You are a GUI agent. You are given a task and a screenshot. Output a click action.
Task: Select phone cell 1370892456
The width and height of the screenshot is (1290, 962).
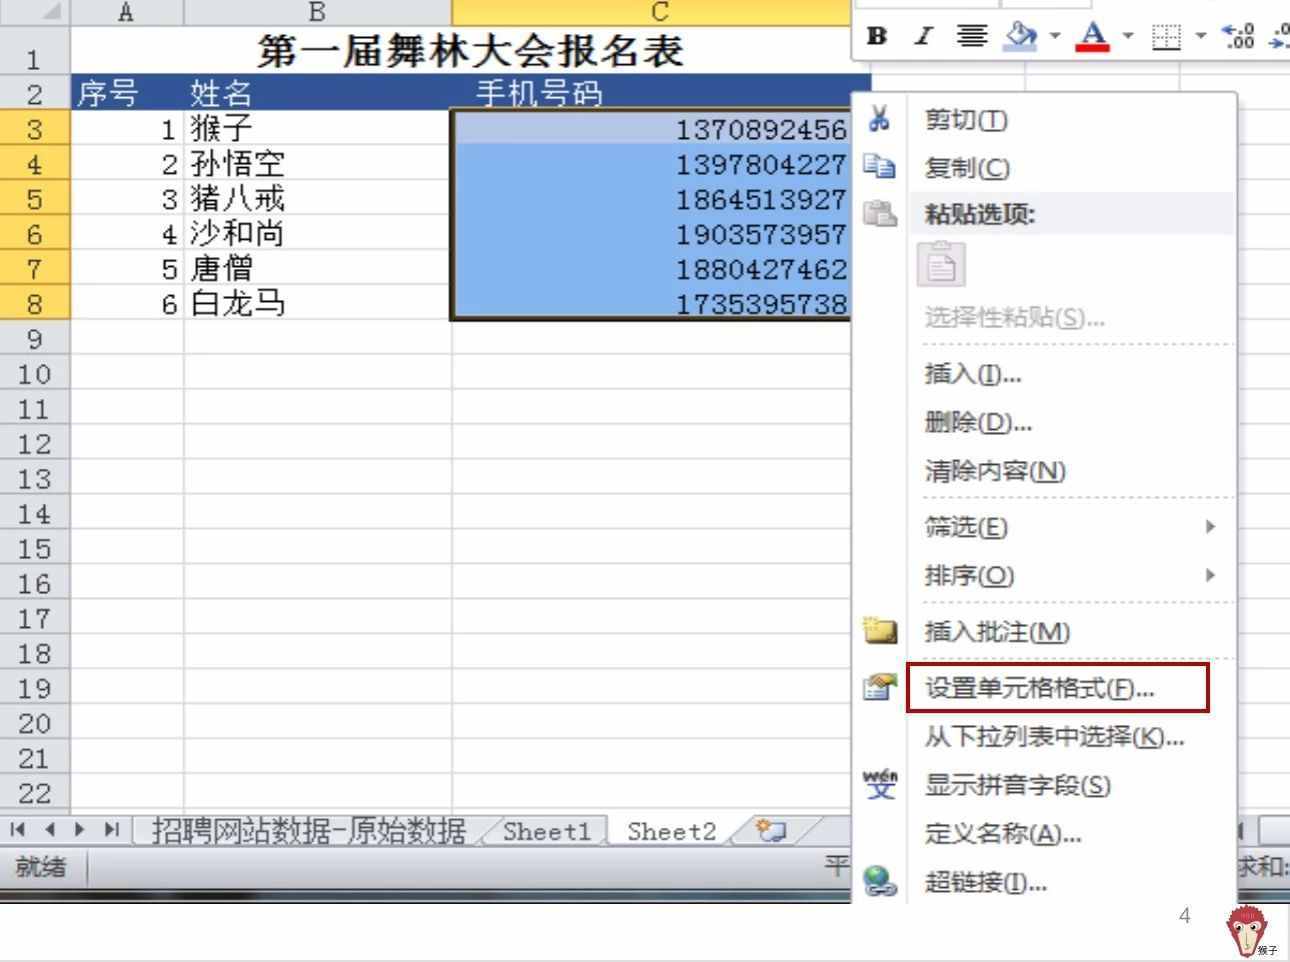click(652, 128)
